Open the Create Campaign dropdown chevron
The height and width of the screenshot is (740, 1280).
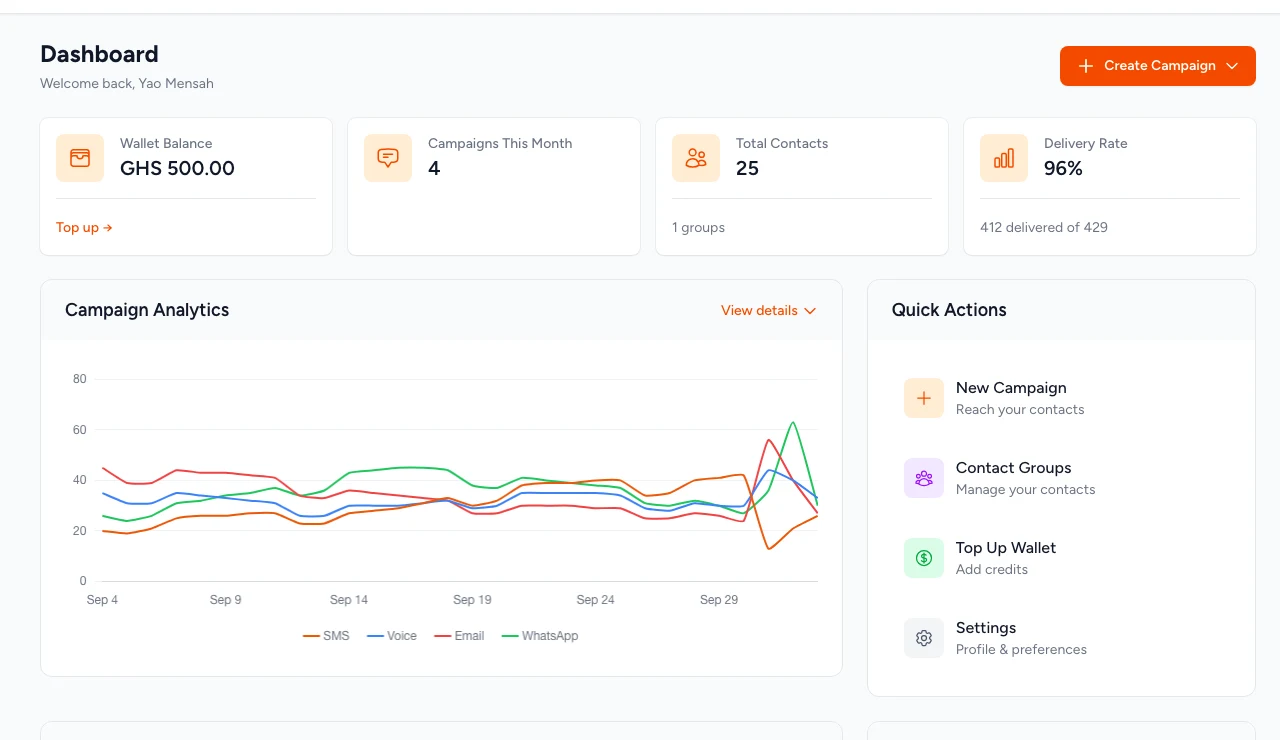click(1232, 66)
